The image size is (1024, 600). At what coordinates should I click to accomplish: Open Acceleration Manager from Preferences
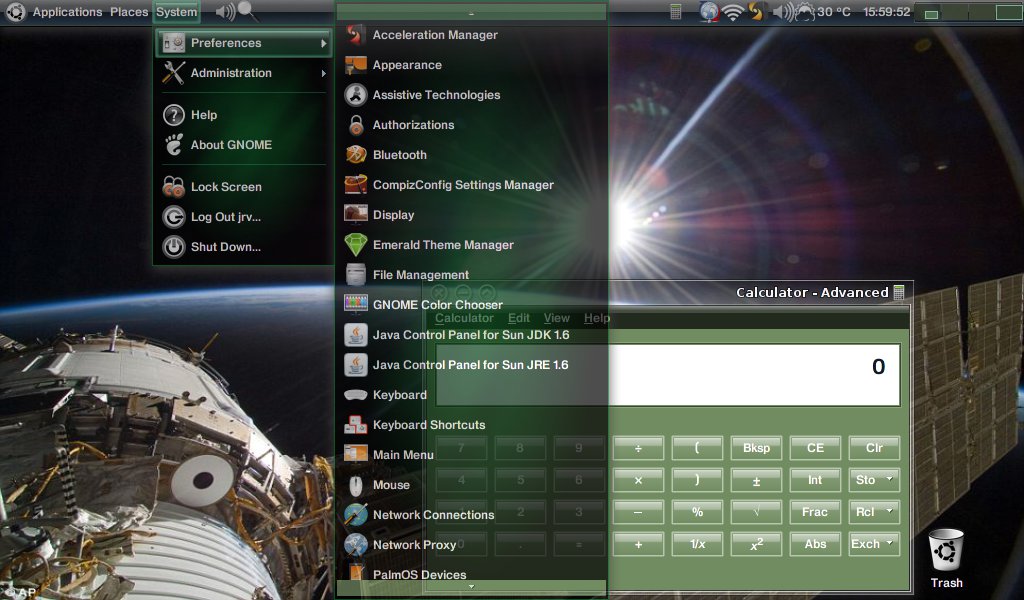[472, 35]
